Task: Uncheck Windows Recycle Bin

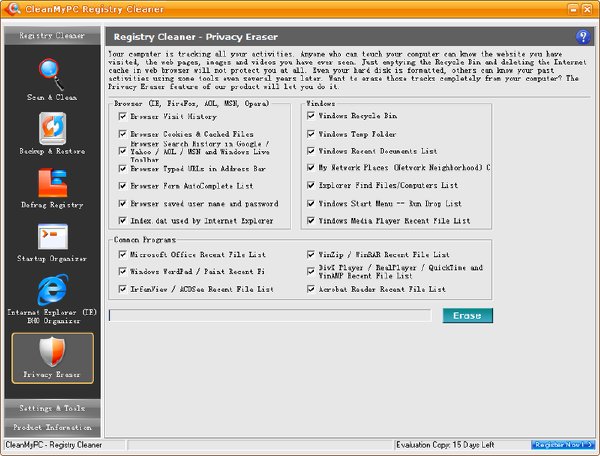Action: click(x=311, y=116)
